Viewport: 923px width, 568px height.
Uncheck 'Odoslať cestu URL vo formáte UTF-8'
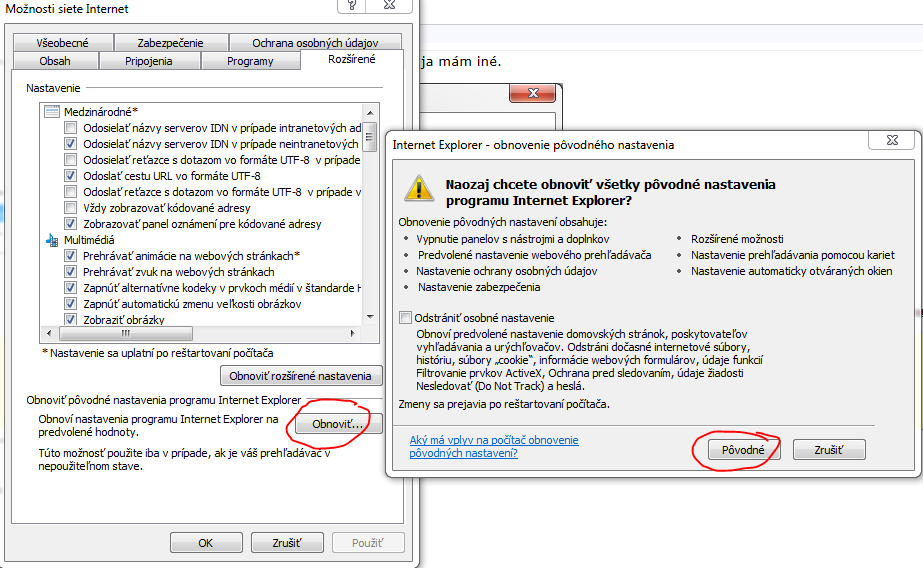pos(71,175)
